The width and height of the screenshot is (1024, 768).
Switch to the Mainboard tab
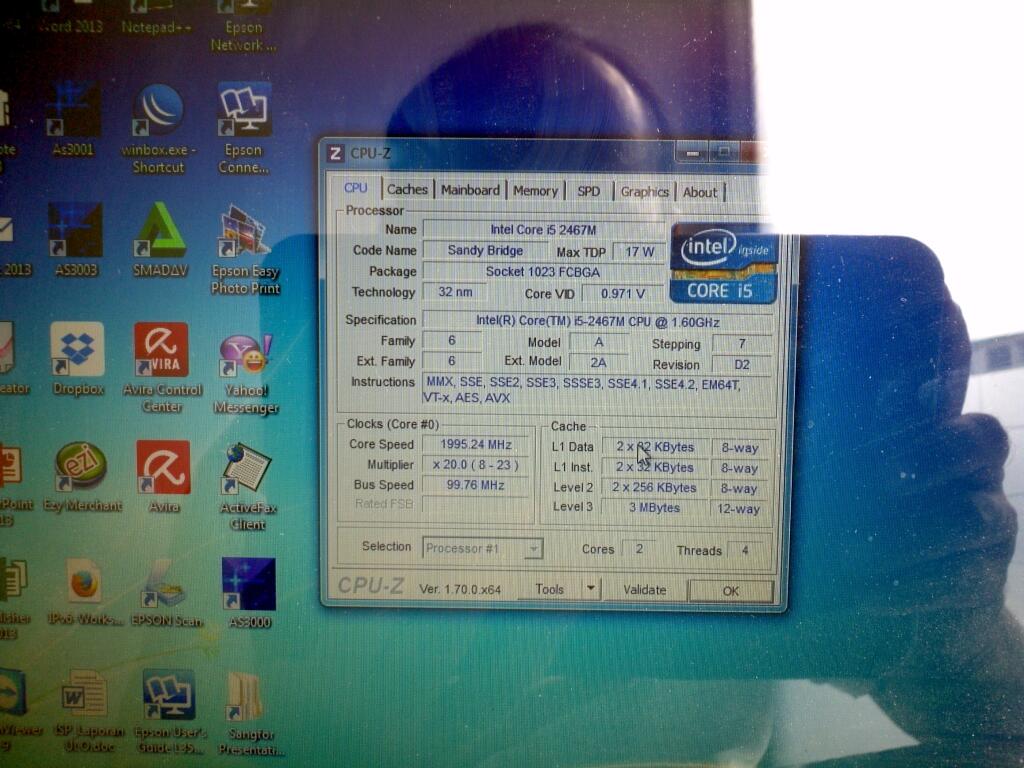(x=470, y=190)
